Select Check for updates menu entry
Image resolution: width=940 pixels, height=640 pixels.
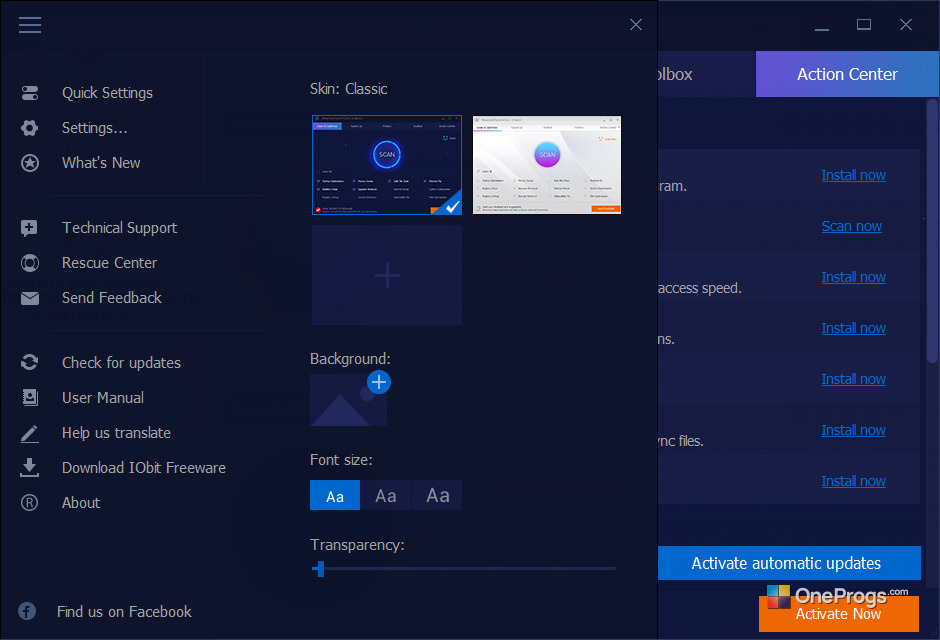pyautogui.click(x=121, y=363)
